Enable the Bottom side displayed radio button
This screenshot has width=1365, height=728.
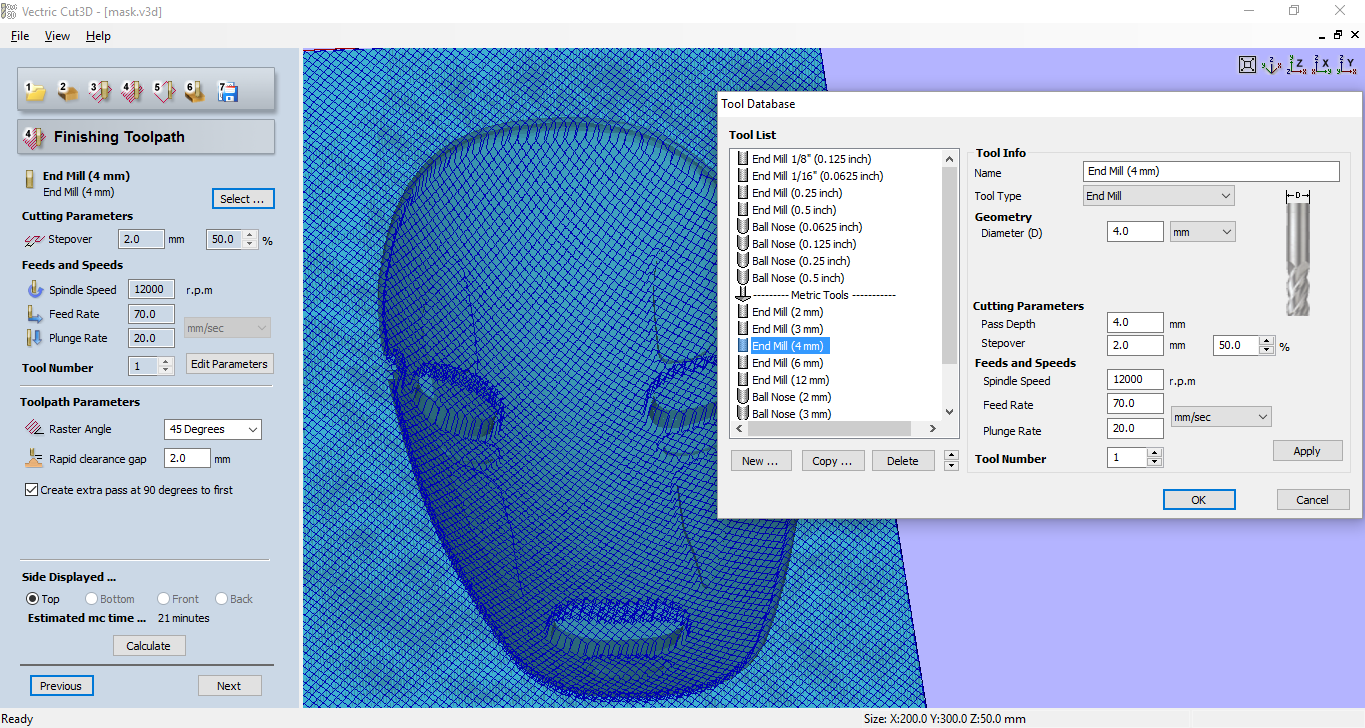pos(91,598)
